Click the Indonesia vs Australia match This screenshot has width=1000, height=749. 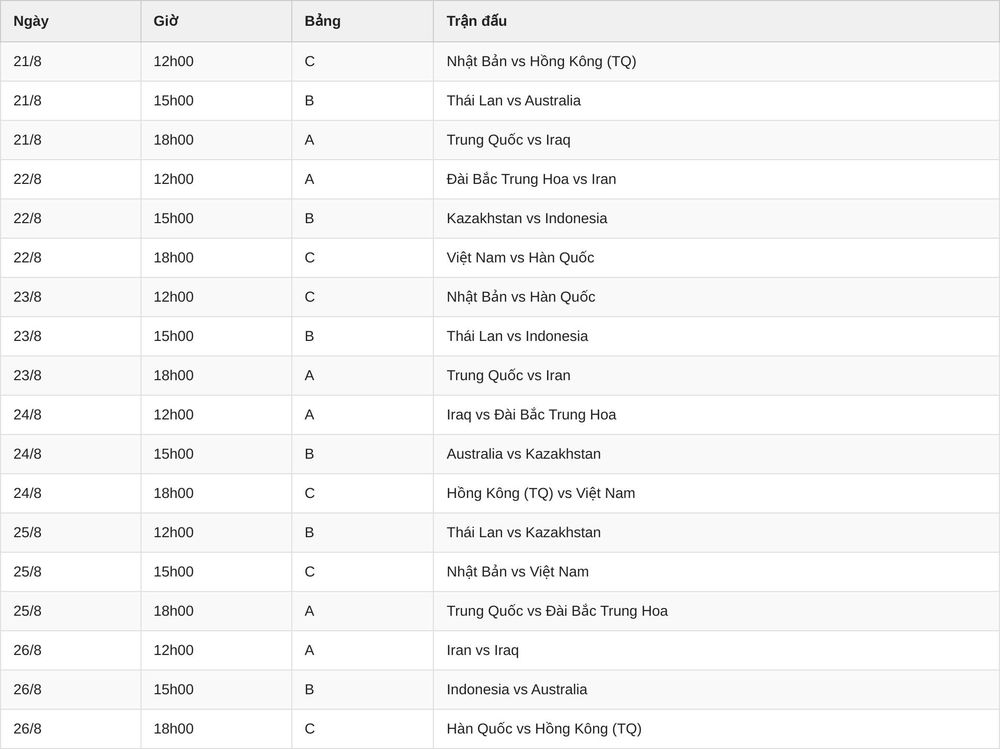point(517,690)
